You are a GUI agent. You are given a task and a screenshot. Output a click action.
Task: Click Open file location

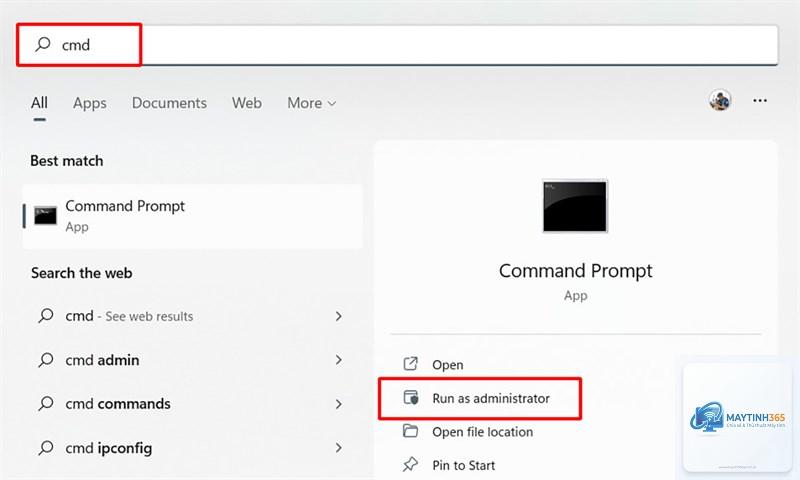[x=482, y=432]
